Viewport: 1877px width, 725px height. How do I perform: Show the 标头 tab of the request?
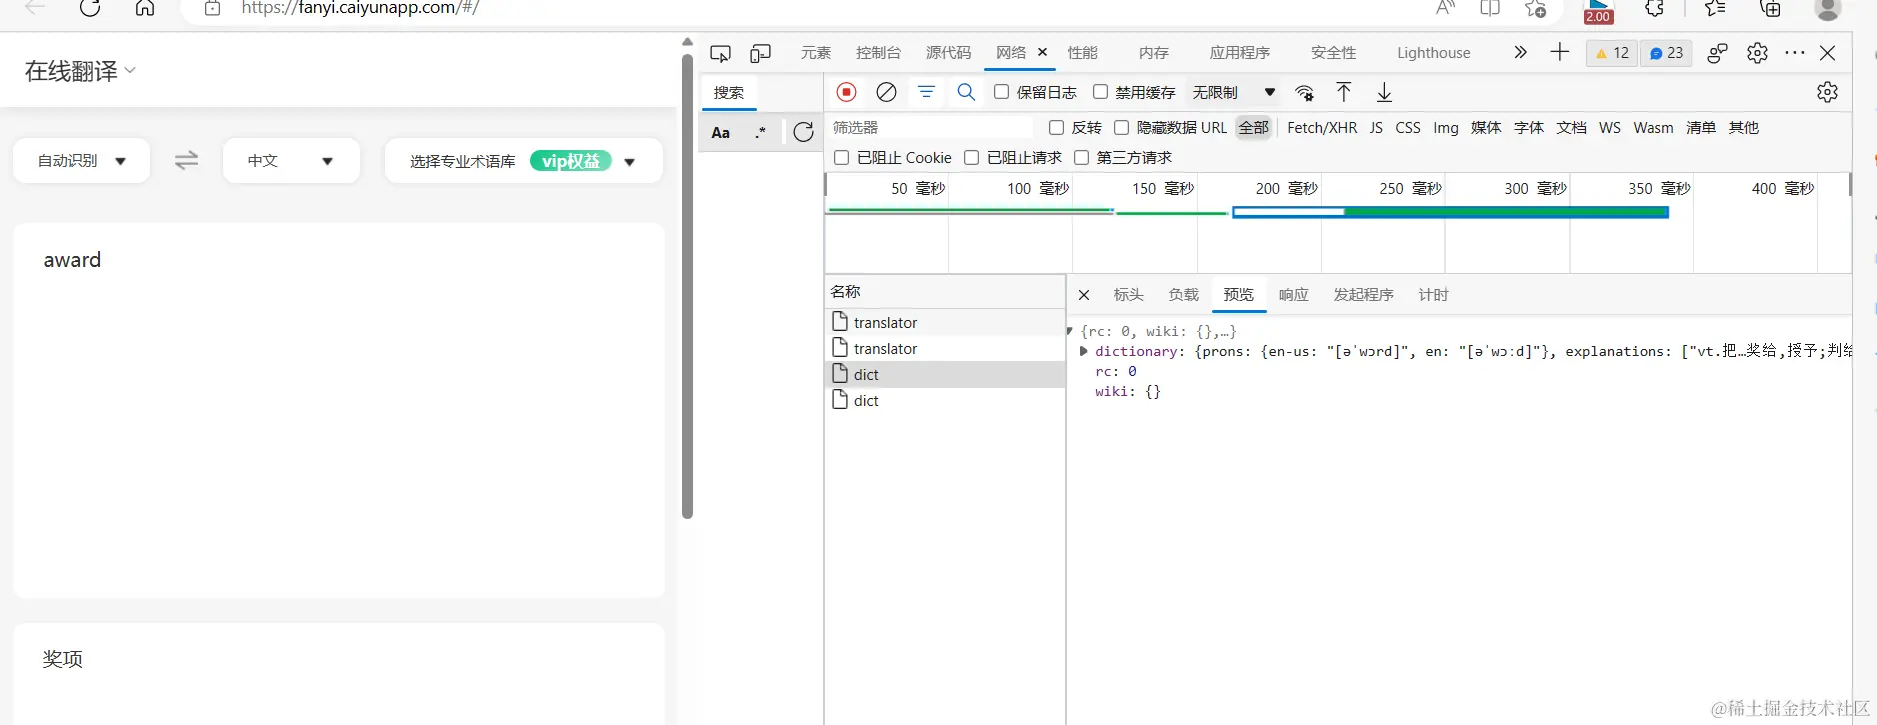[1128, 295]
